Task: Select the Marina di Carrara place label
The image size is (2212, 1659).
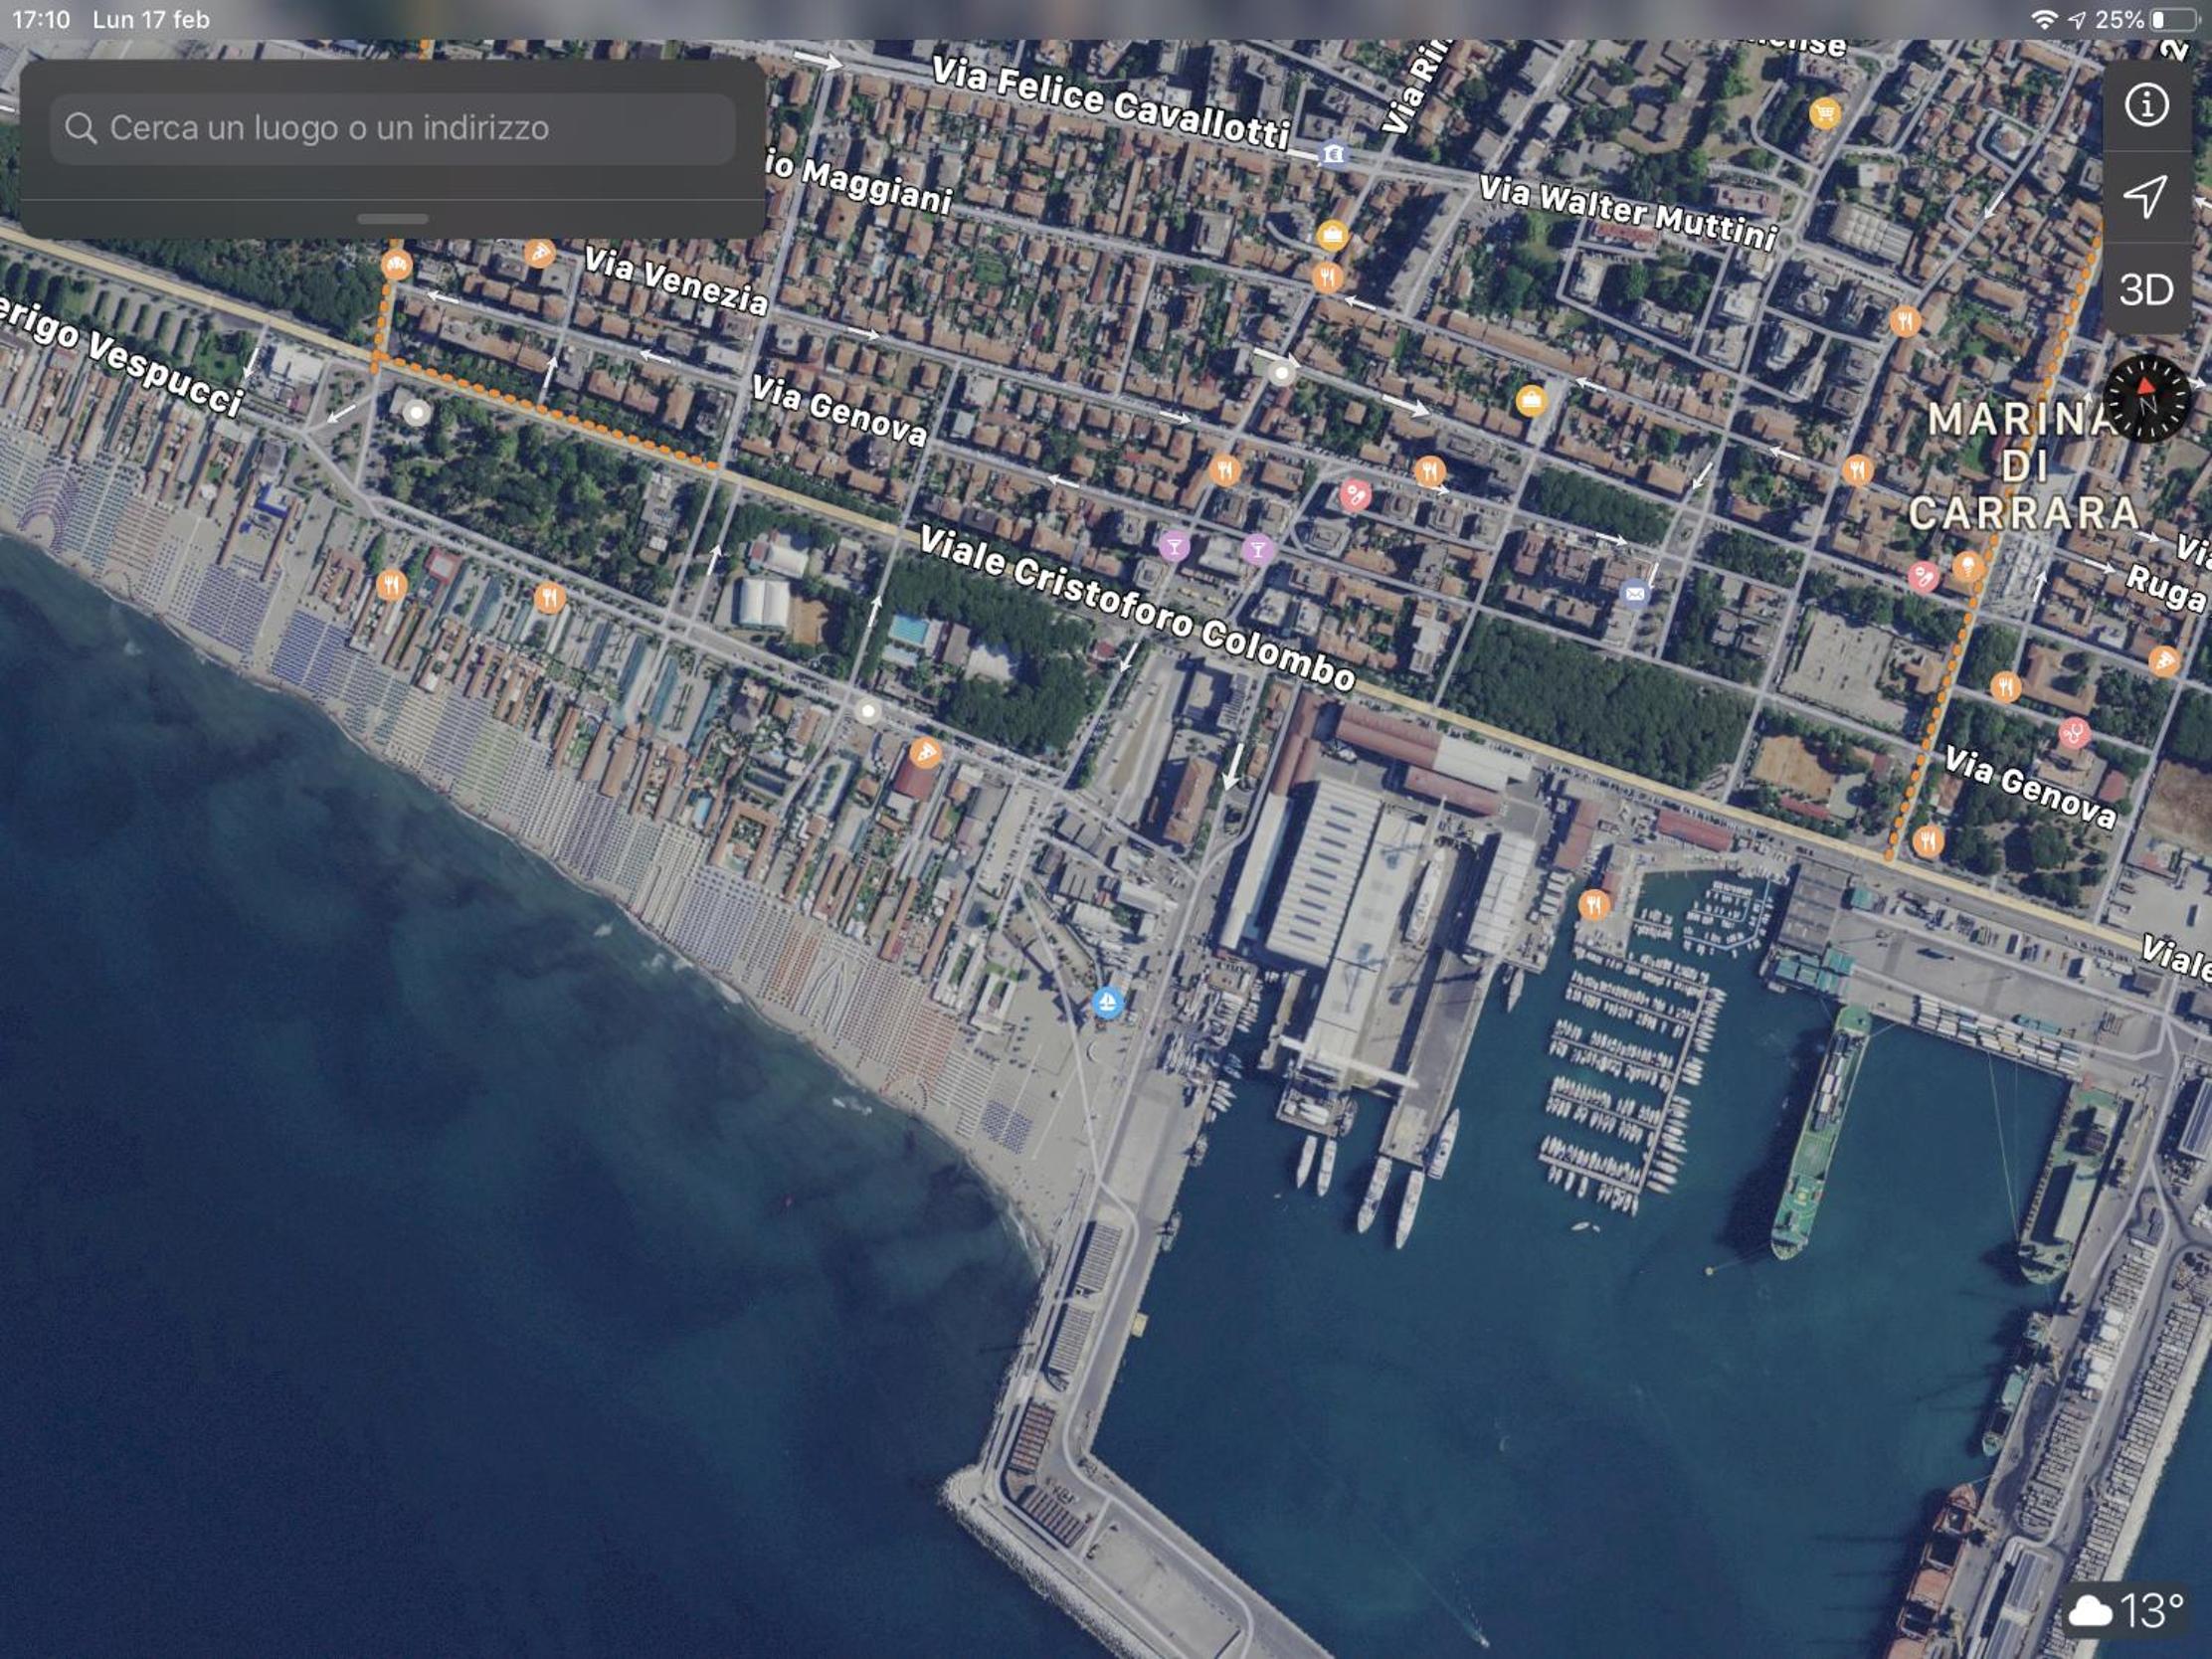Action: [2020, 466]
